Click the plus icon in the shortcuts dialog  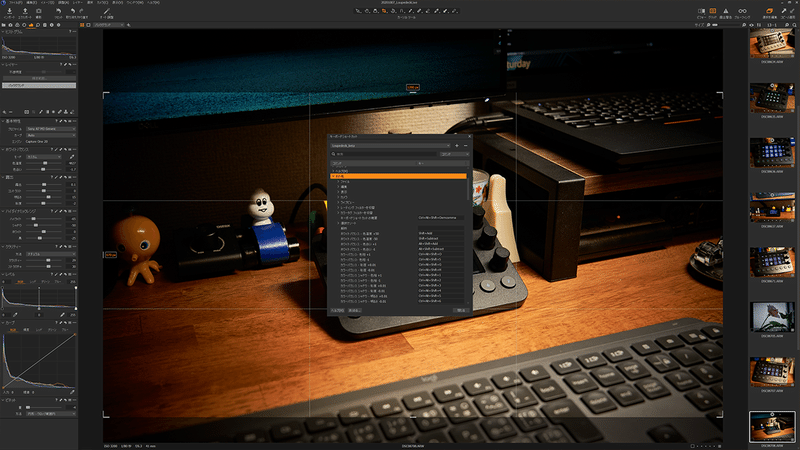457,145
